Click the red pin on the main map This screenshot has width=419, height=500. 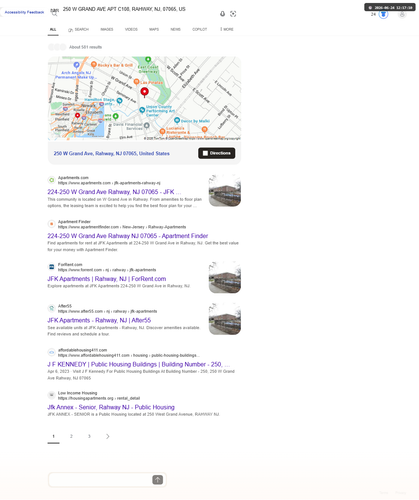coord(144,92)
